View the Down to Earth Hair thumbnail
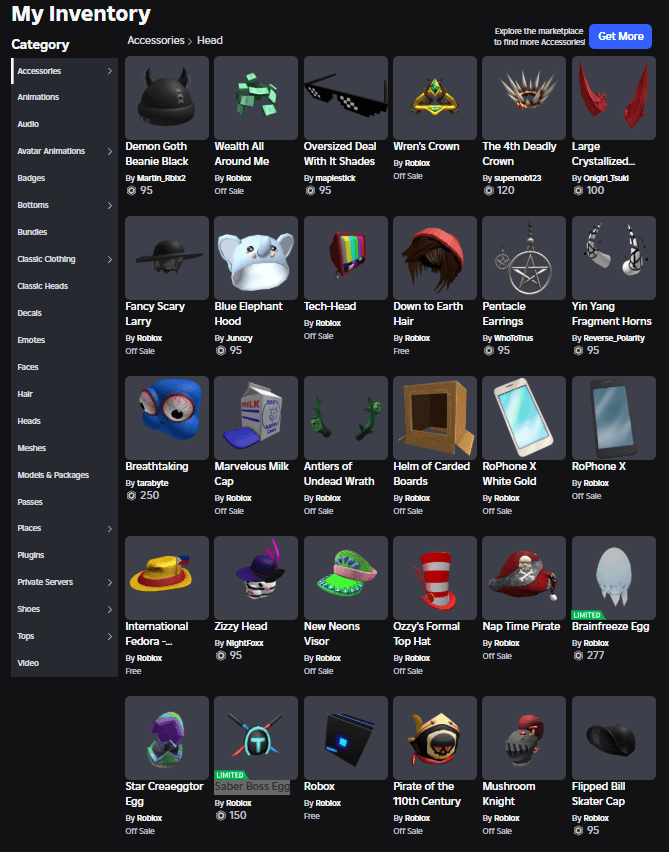Image resolution: width=669 pixels, height=852 pixels. coord(435,258)
